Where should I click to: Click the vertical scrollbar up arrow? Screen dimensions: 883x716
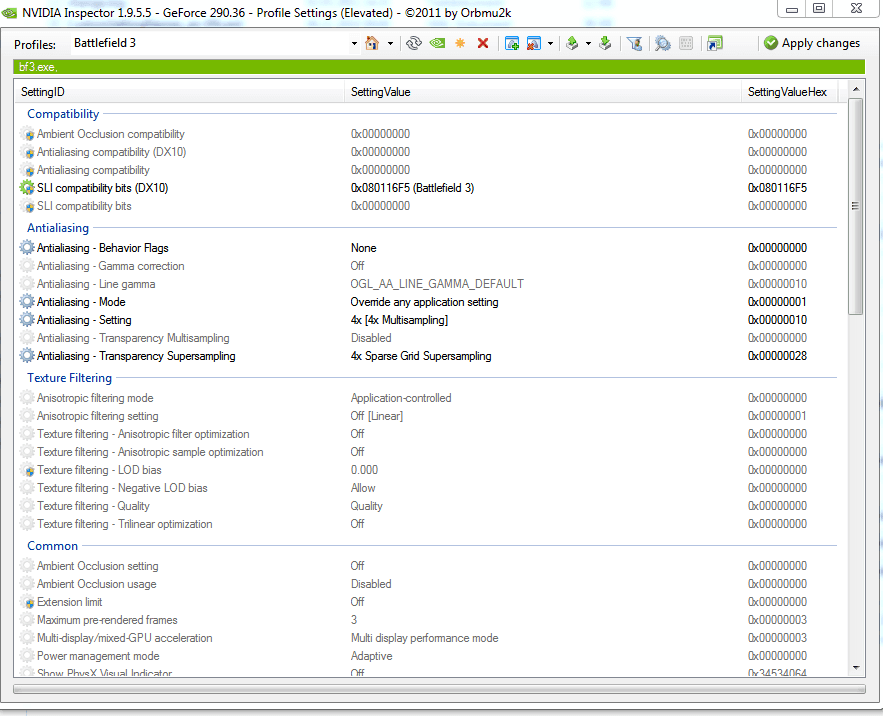(x=856, y=90)
